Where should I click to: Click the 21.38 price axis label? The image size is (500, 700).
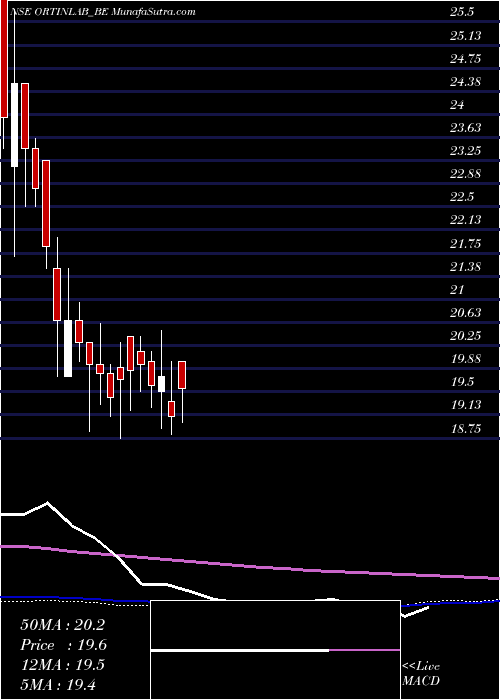click(466, 267)
